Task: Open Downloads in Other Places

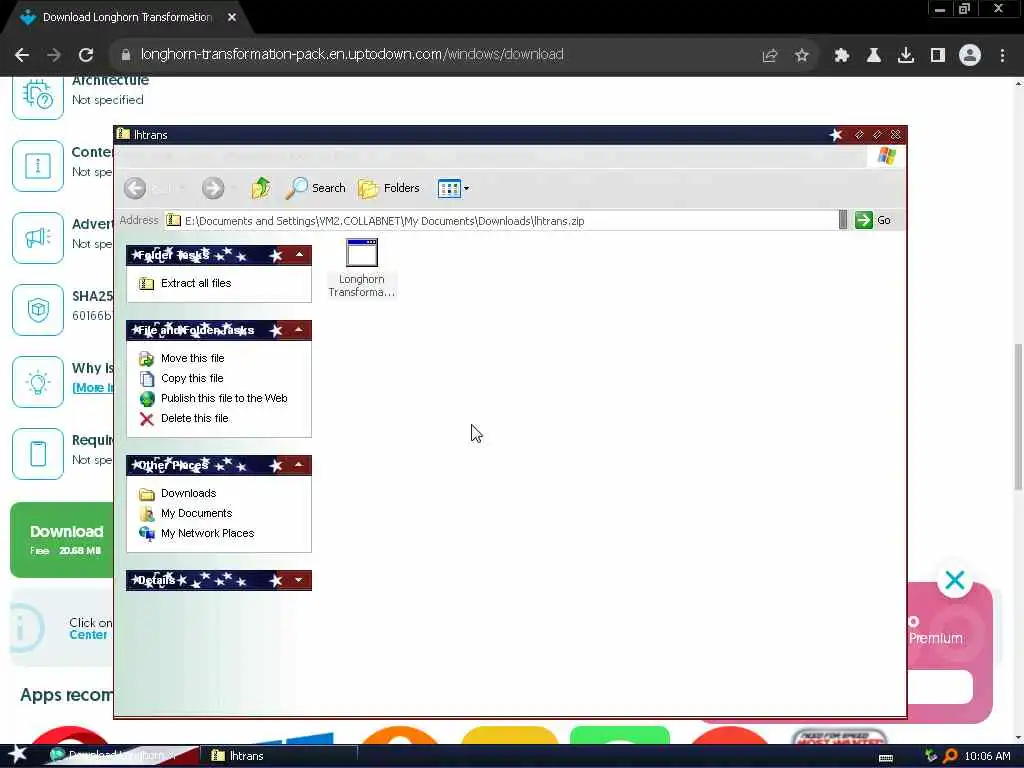Action: coord(189,493)
